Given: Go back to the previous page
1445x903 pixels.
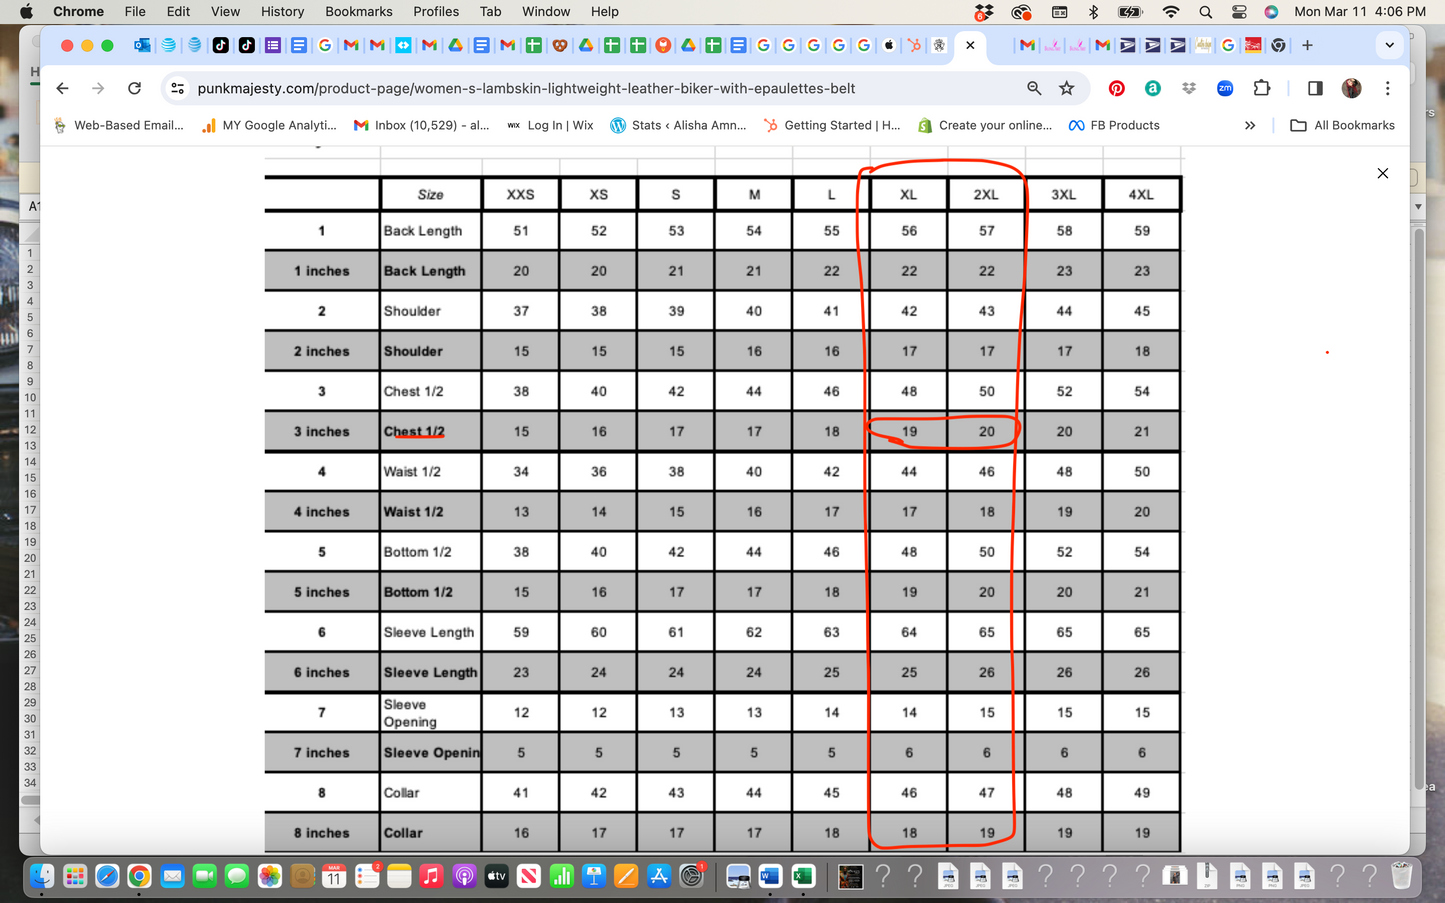Looking at the screenshot, I should 62,88.
